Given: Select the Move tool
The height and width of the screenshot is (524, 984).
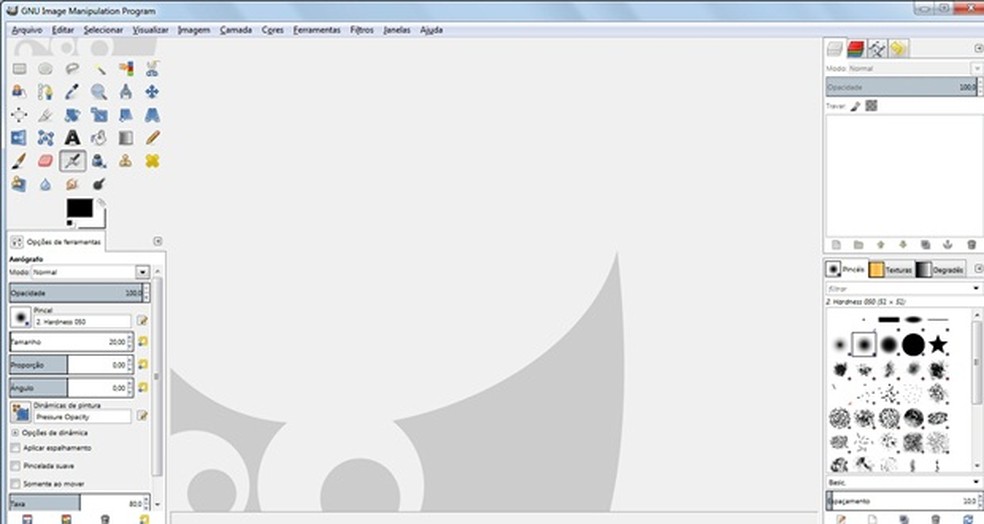Looking at the screenshot, I should point(152,92).
